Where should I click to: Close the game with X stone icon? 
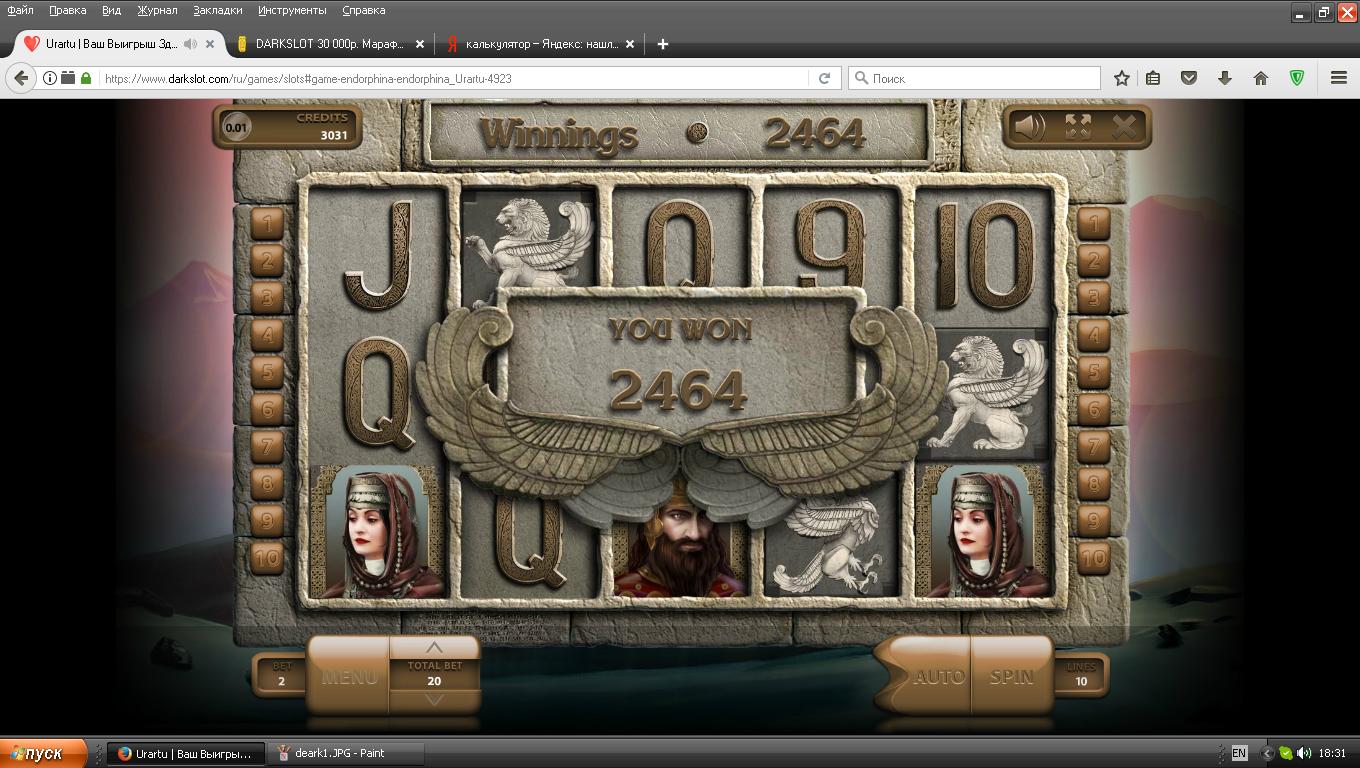[x=1125, y=126]
